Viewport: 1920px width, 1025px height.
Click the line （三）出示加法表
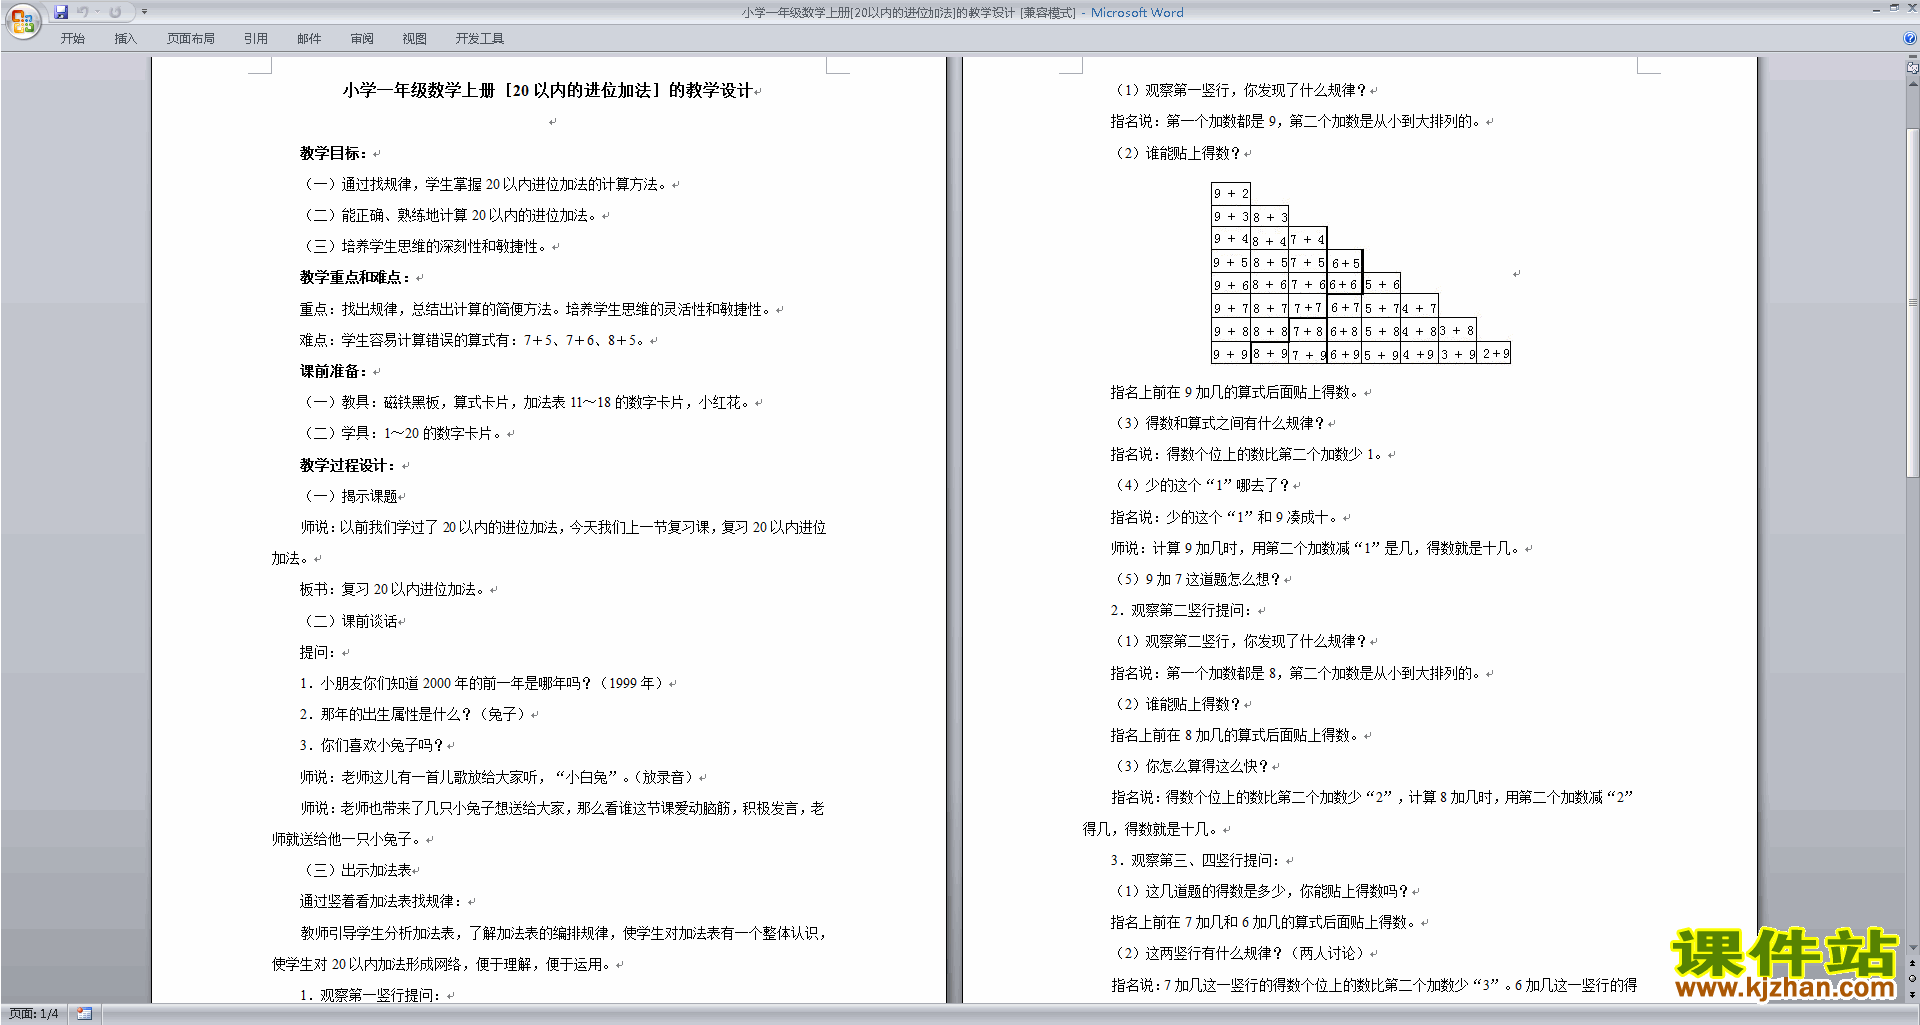coord(356,870)
